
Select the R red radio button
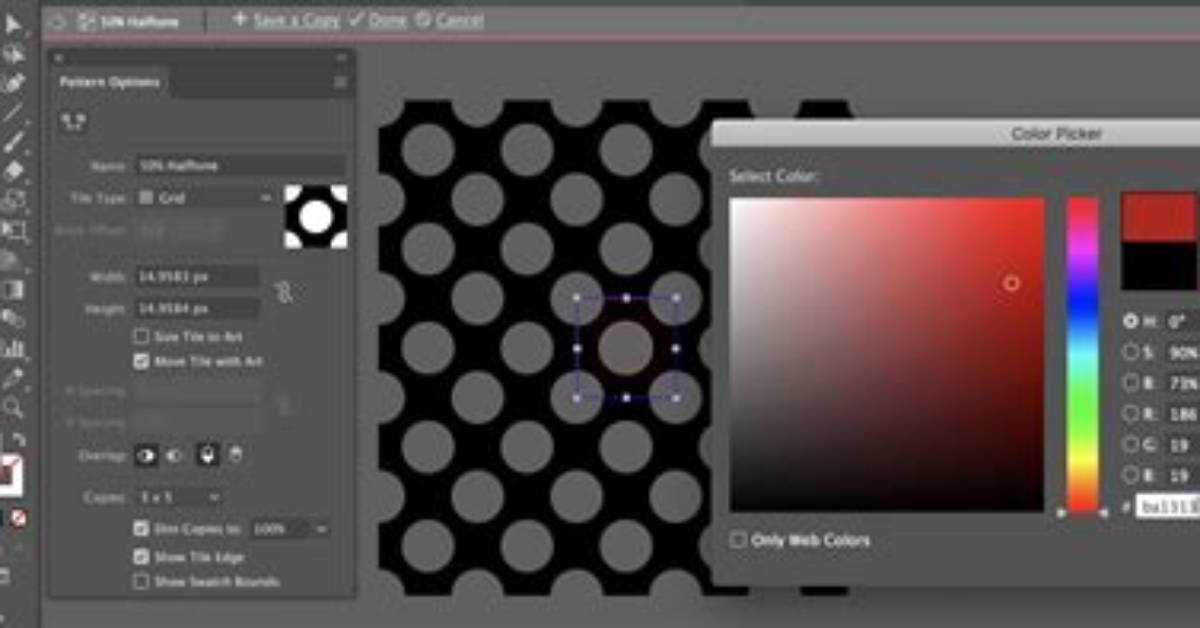(1131, 413)
